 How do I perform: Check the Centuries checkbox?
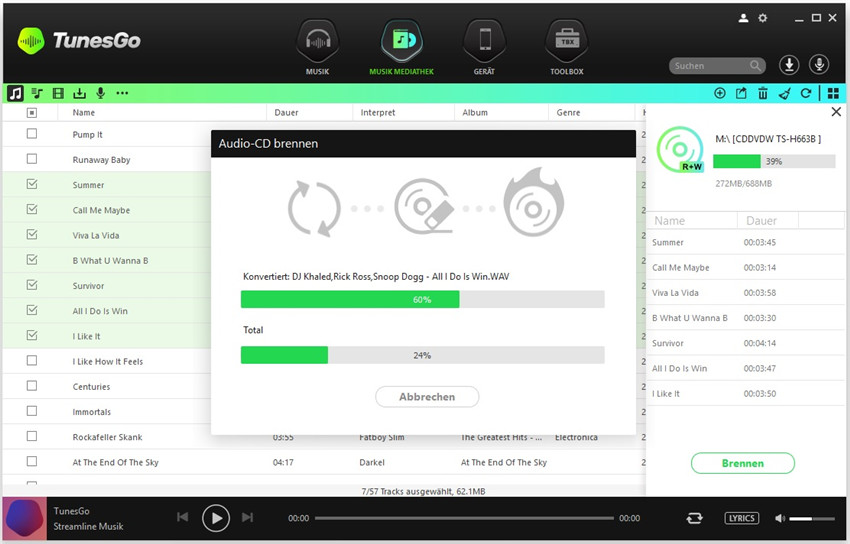point(32,385)
